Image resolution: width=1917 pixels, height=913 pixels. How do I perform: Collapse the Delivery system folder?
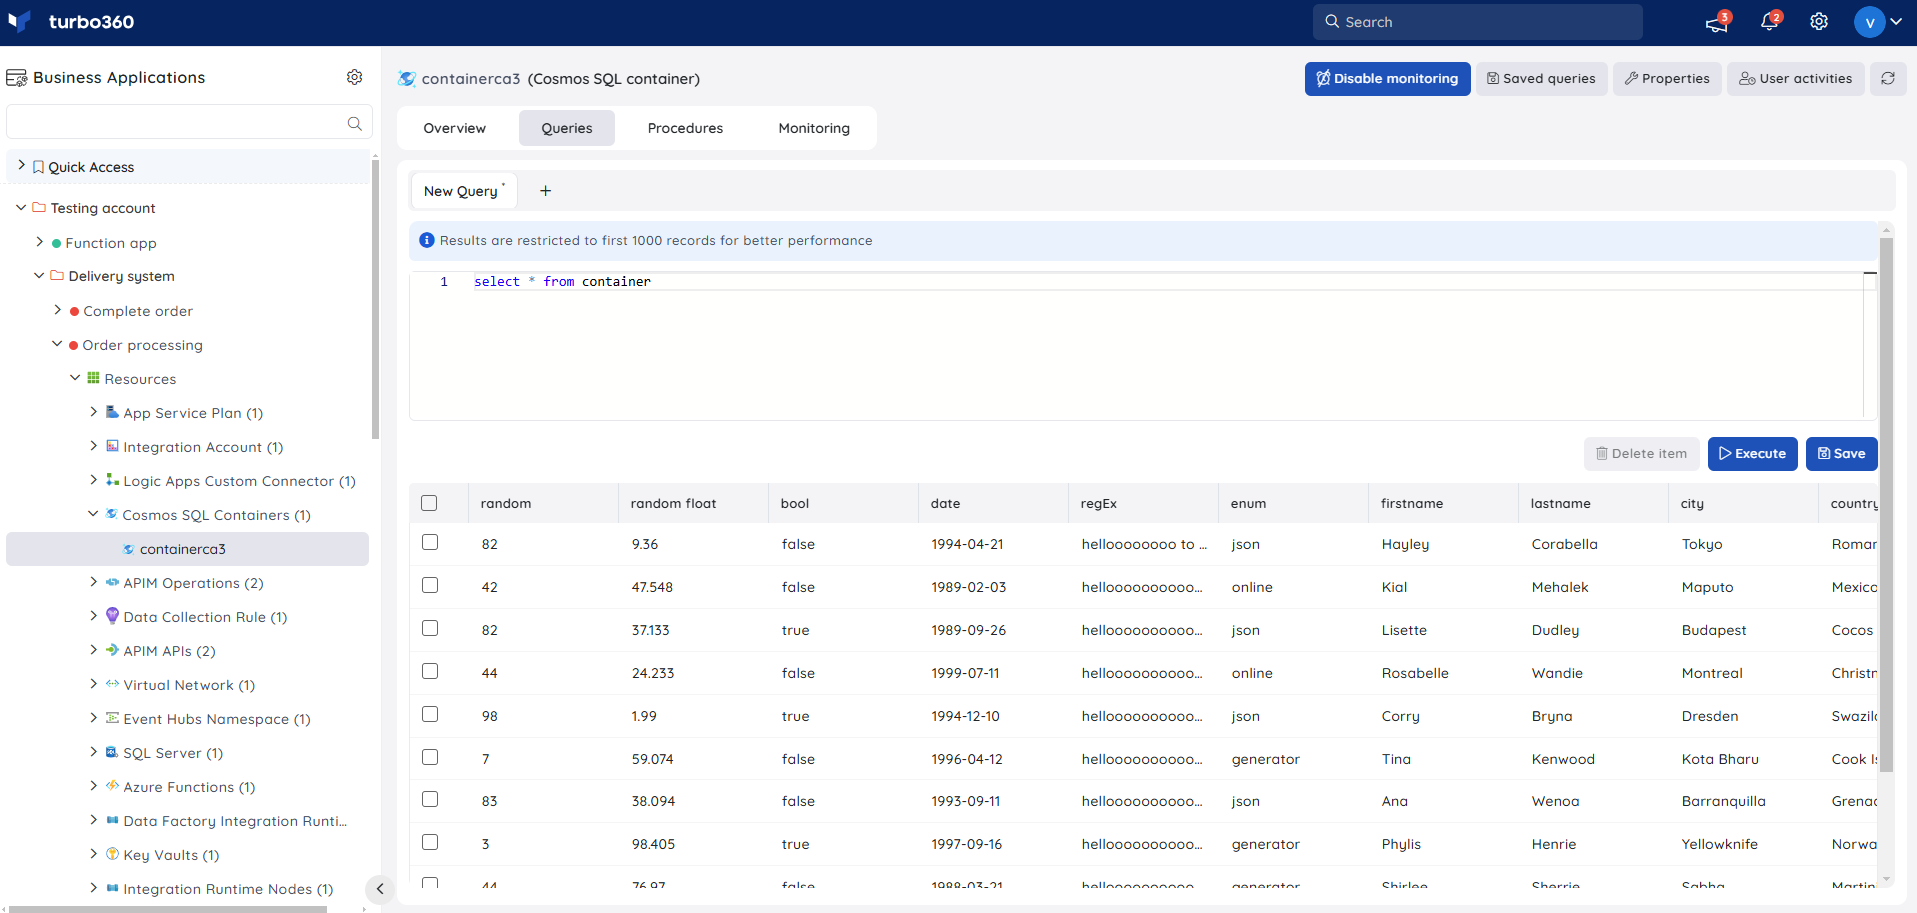[39, 275]
